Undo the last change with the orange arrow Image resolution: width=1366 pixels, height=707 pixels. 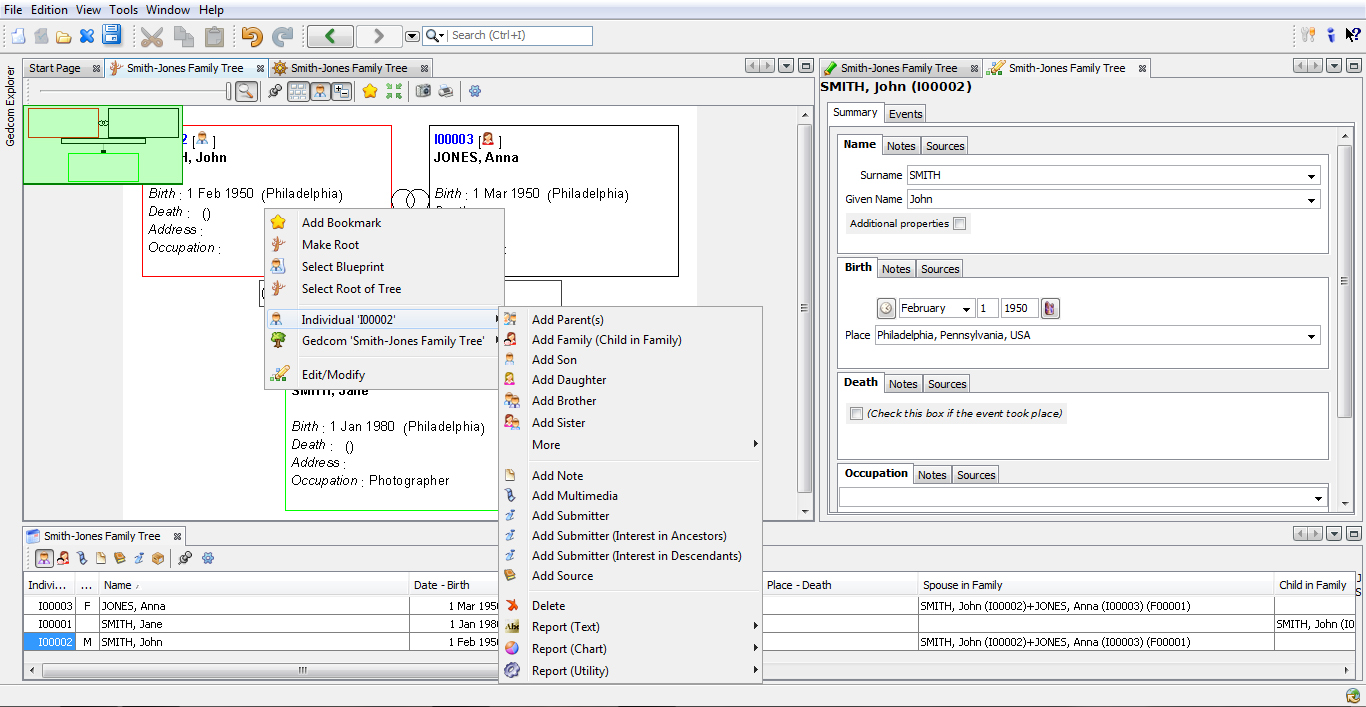(252, 37)
